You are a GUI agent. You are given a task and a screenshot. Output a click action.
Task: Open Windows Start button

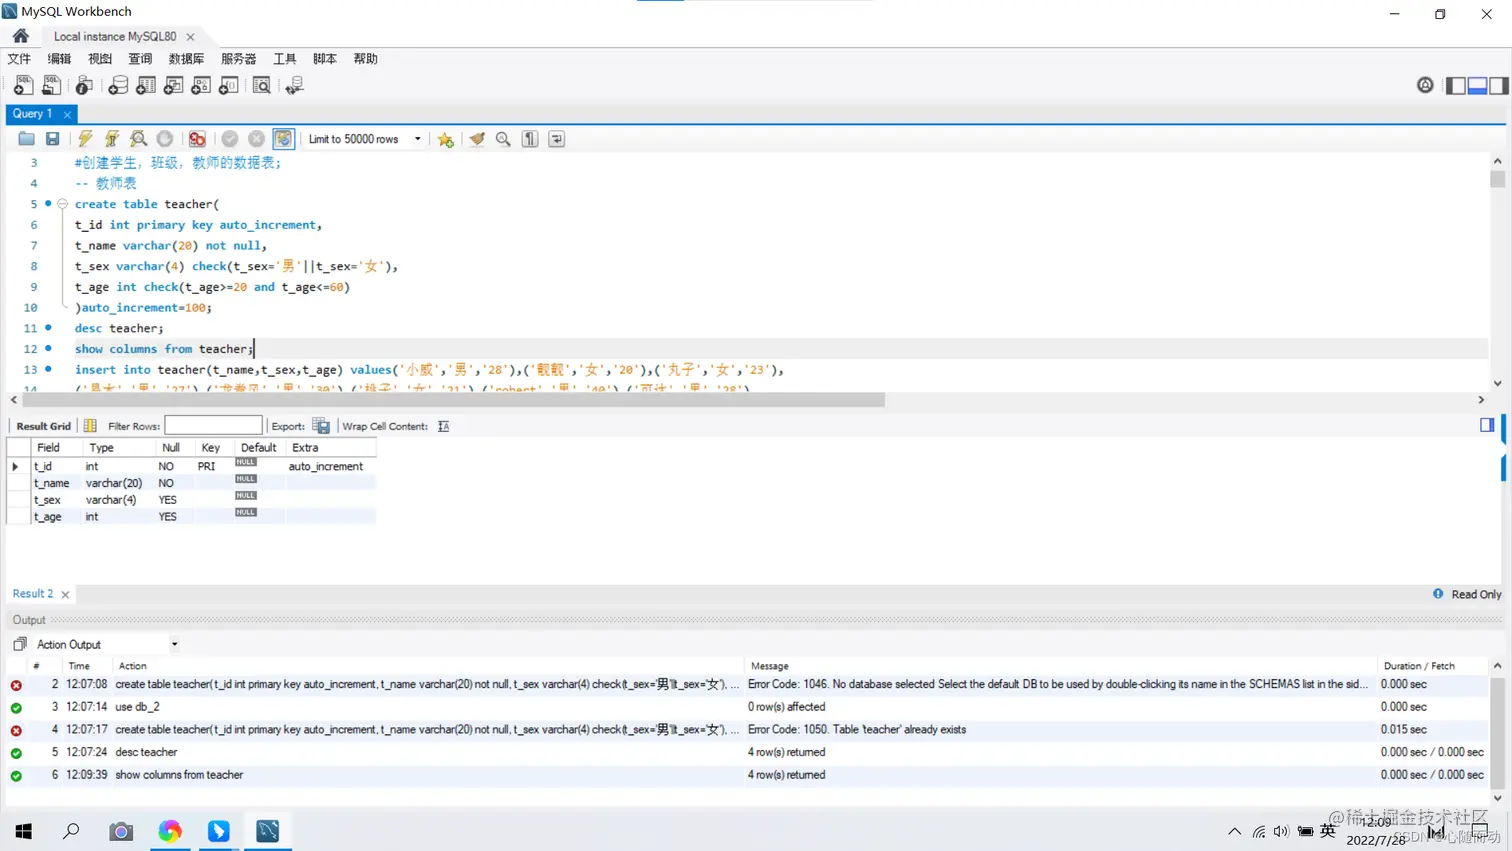24,831
